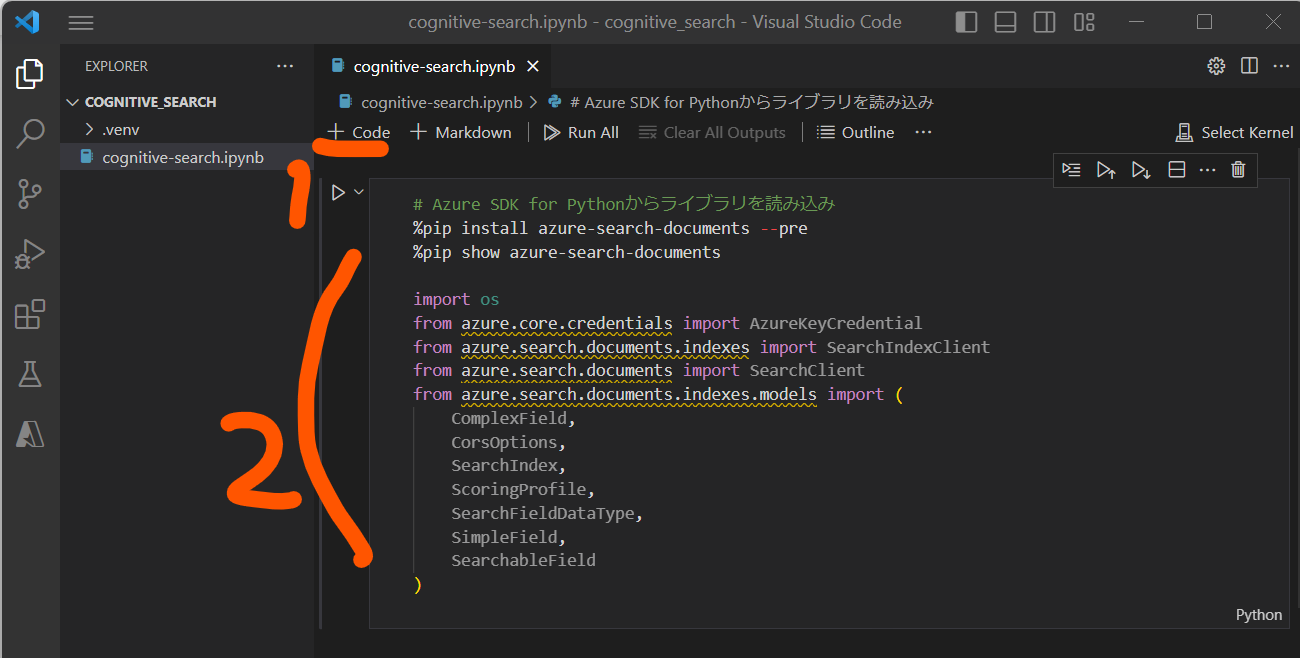Run All notebook cells

tap(581, 132)
